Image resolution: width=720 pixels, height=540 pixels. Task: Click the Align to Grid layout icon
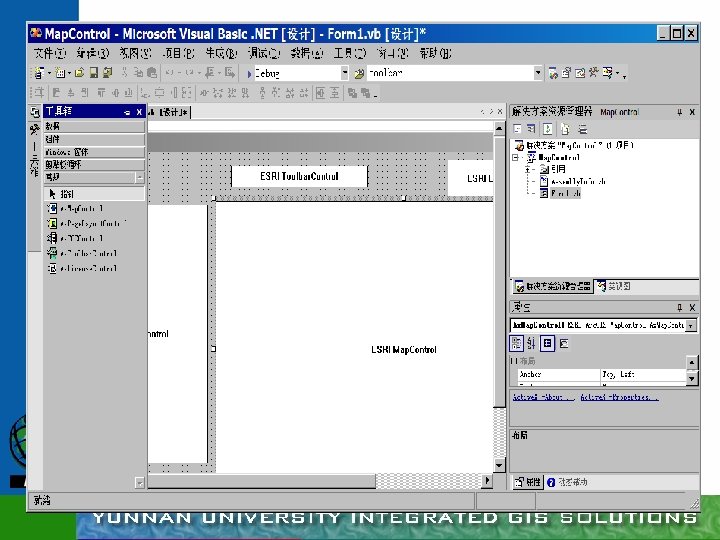pyautogui.click(x=39, y=93)
